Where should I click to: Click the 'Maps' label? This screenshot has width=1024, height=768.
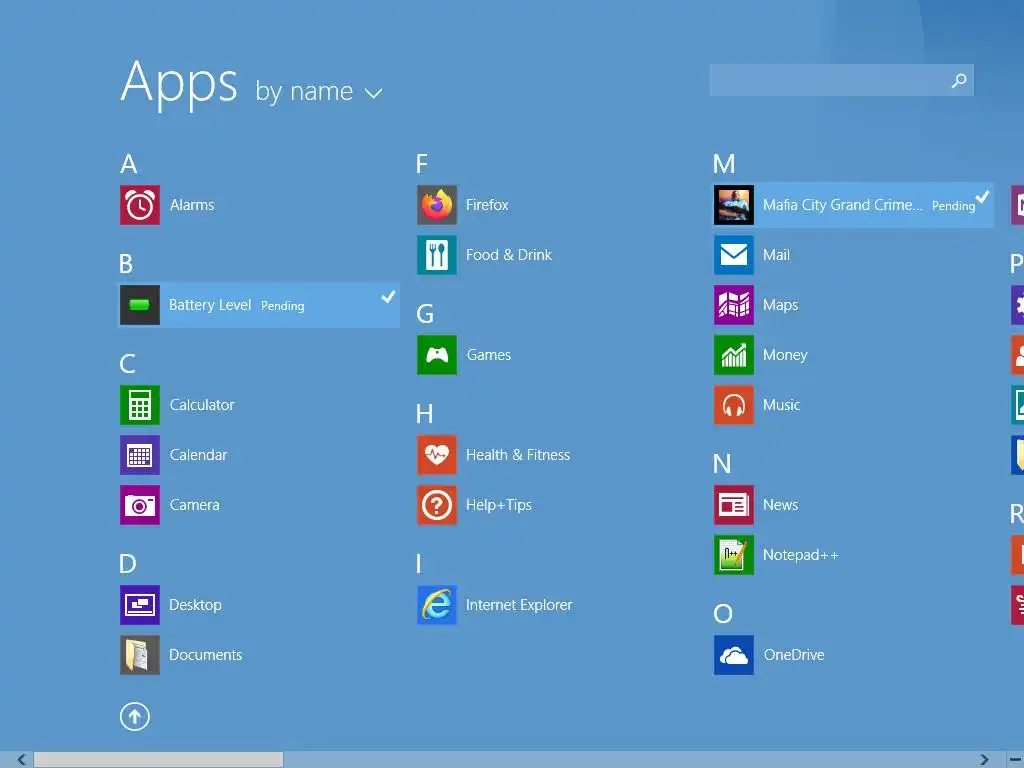[x=780, y=305]
